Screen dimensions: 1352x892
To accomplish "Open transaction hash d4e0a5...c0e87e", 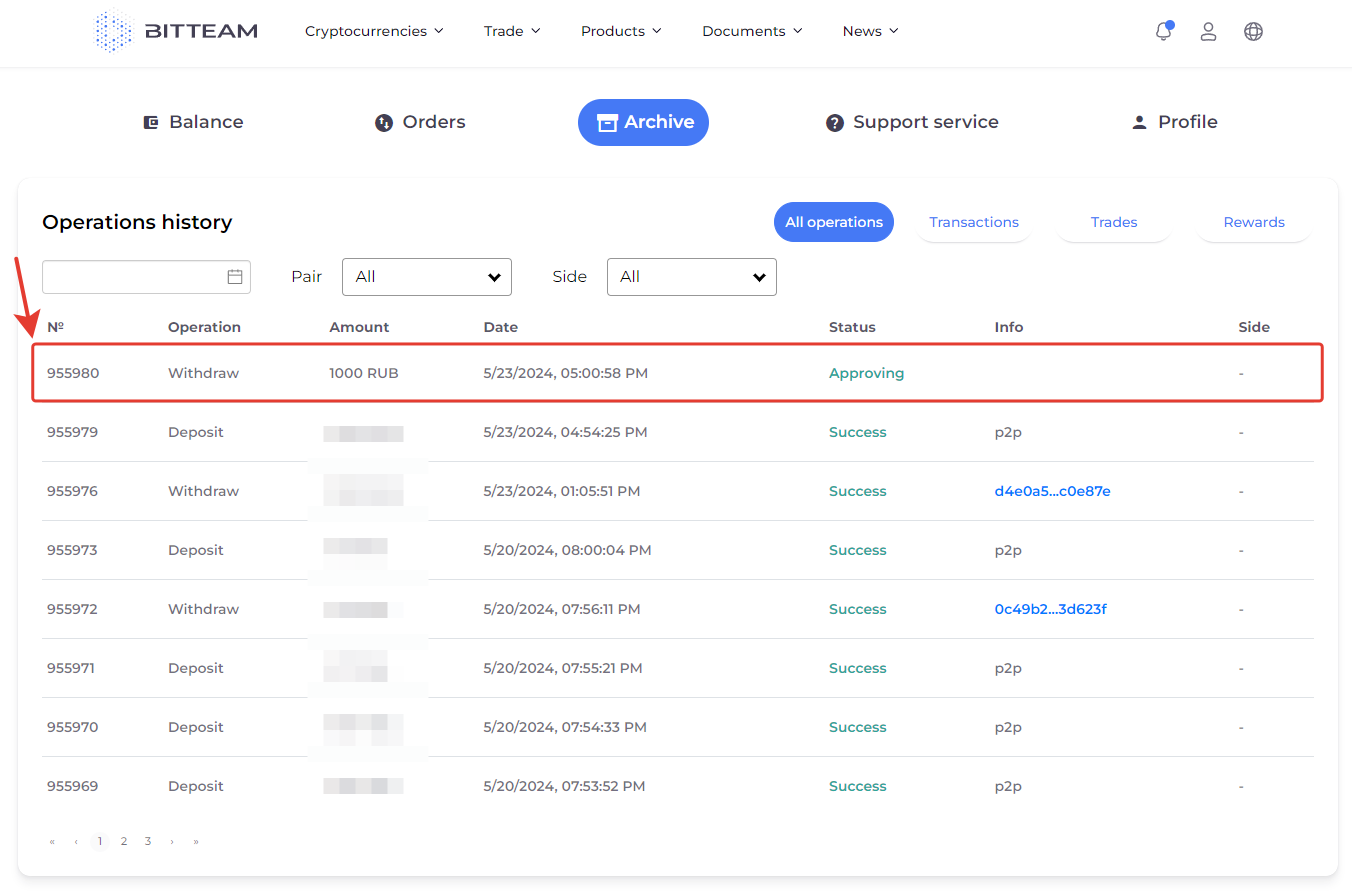I will [1052, 491].
